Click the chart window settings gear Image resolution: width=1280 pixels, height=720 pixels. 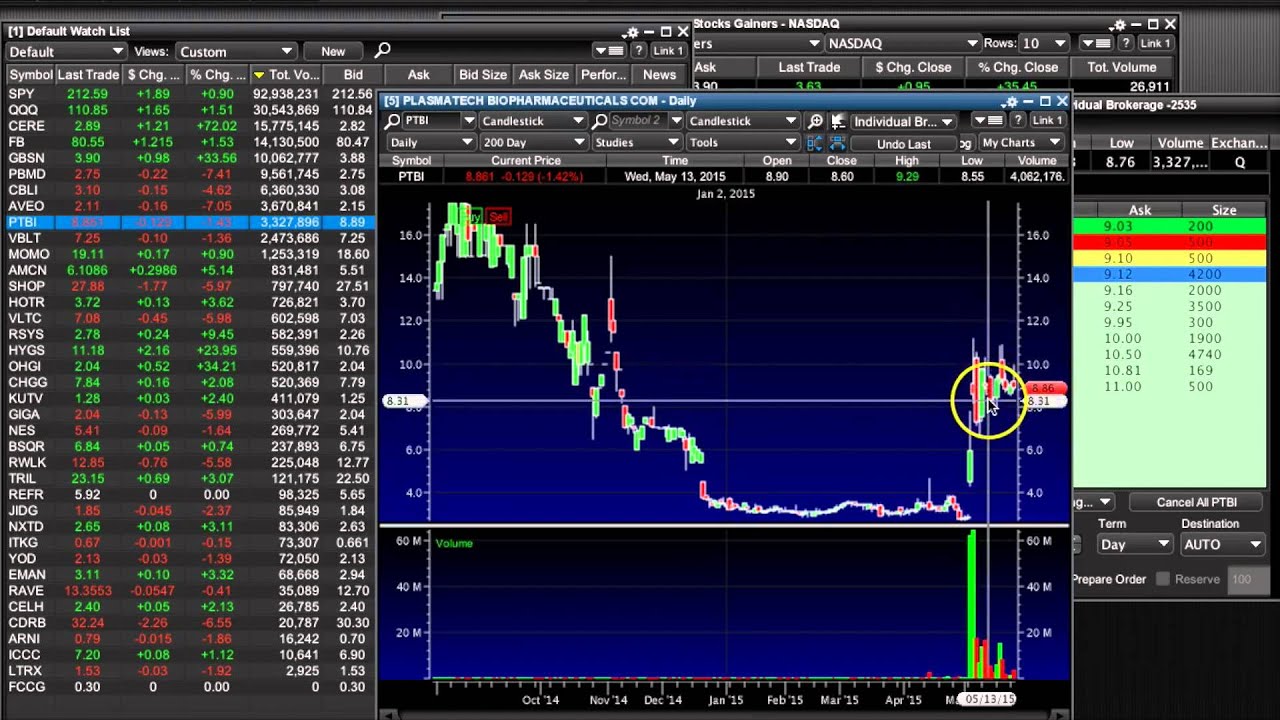(x=1010, y=101)
